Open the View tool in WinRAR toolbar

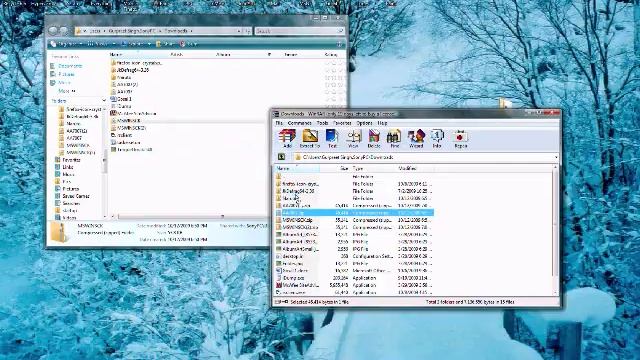353,139
